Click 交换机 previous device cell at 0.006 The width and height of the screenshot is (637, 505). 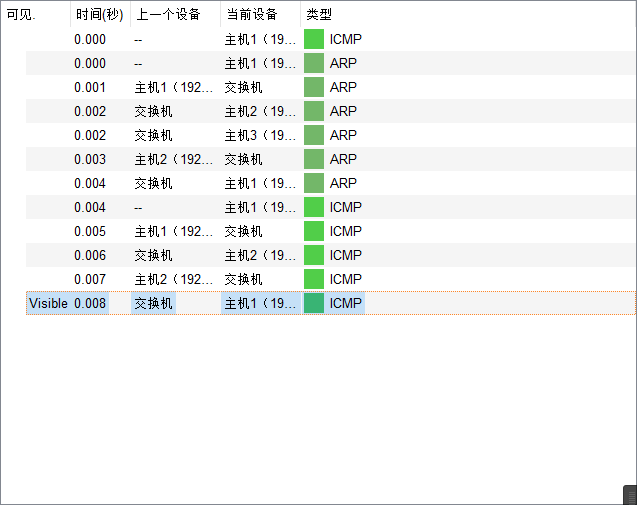(x=153, y=255)
